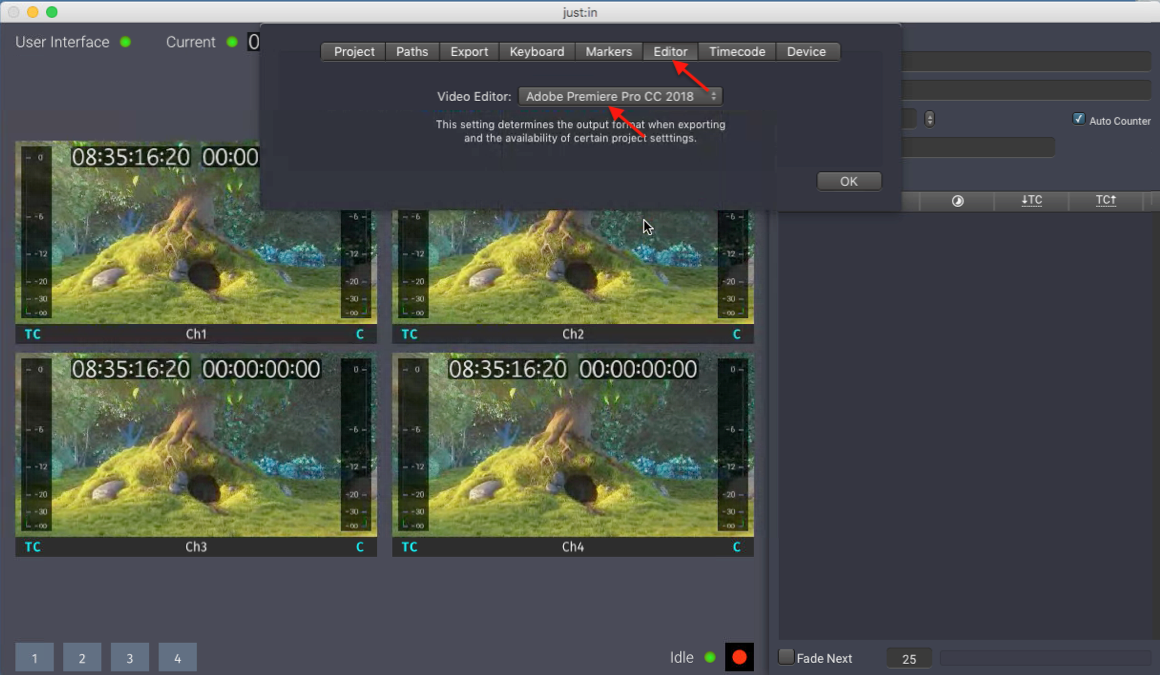Select the Ch2 video preview
Viewport: 1160px width, 675px height.
[573, 266]
